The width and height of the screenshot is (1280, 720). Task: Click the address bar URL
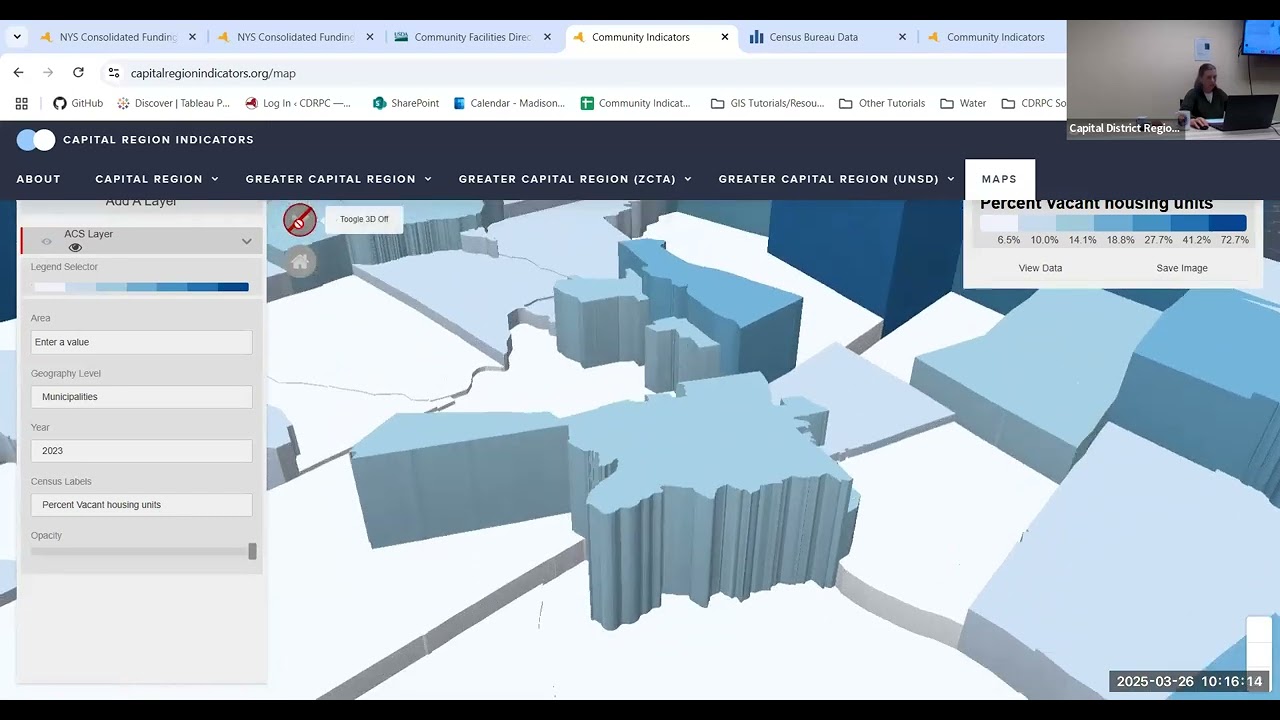pos(213,73)
